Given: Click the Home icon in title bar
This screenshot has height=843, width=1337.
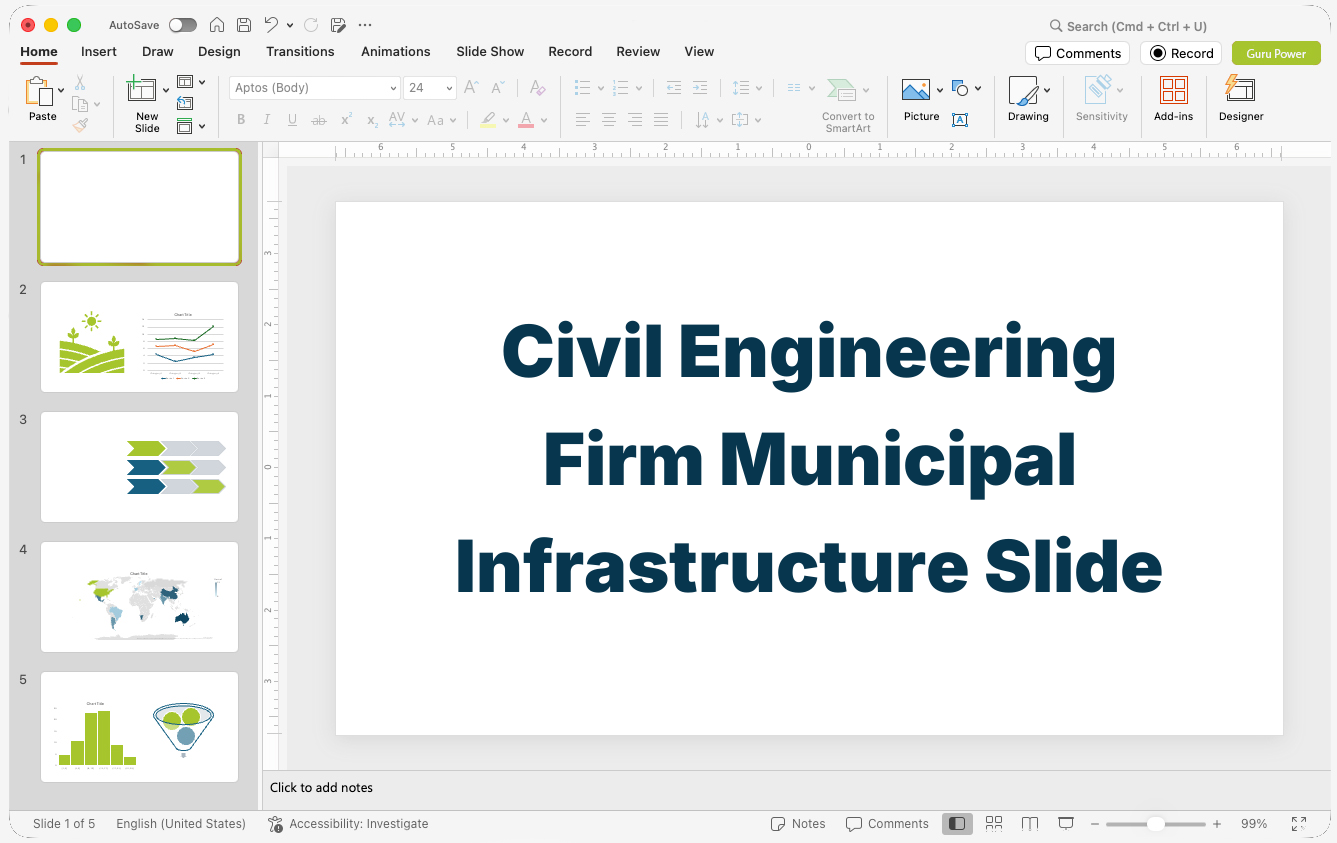Looking at the screenshot, I should tap(216, 25).
